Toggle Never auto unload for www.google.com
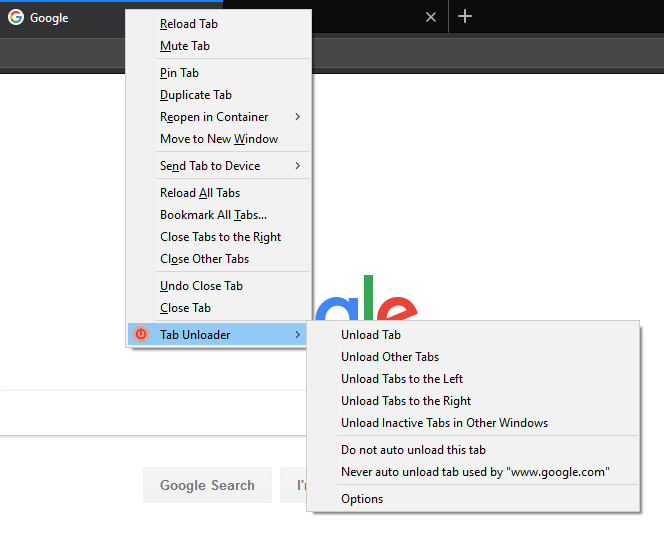The image size is (664, 536). tap(473, 472)
